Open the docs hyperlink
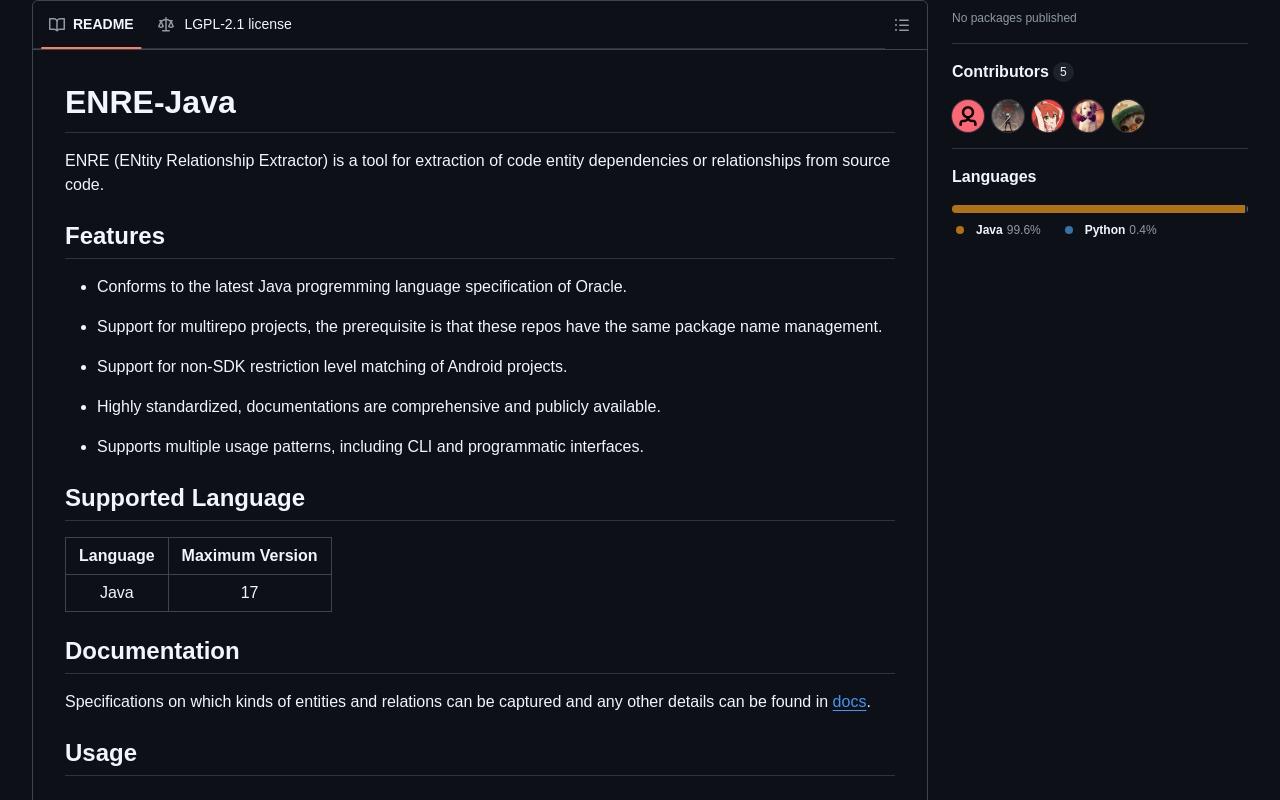1280x800 pixels. (849, 702)
